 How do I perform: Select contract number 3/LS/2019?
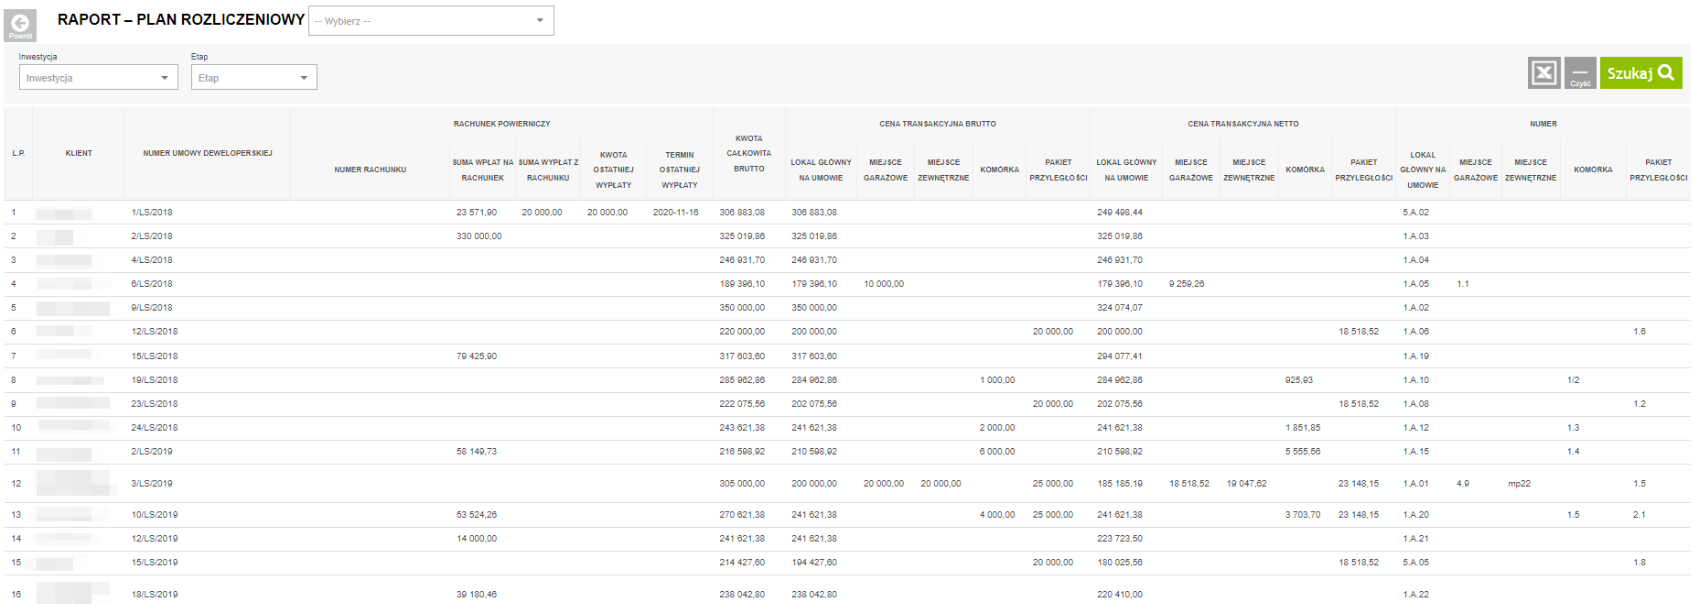(152, 483)
